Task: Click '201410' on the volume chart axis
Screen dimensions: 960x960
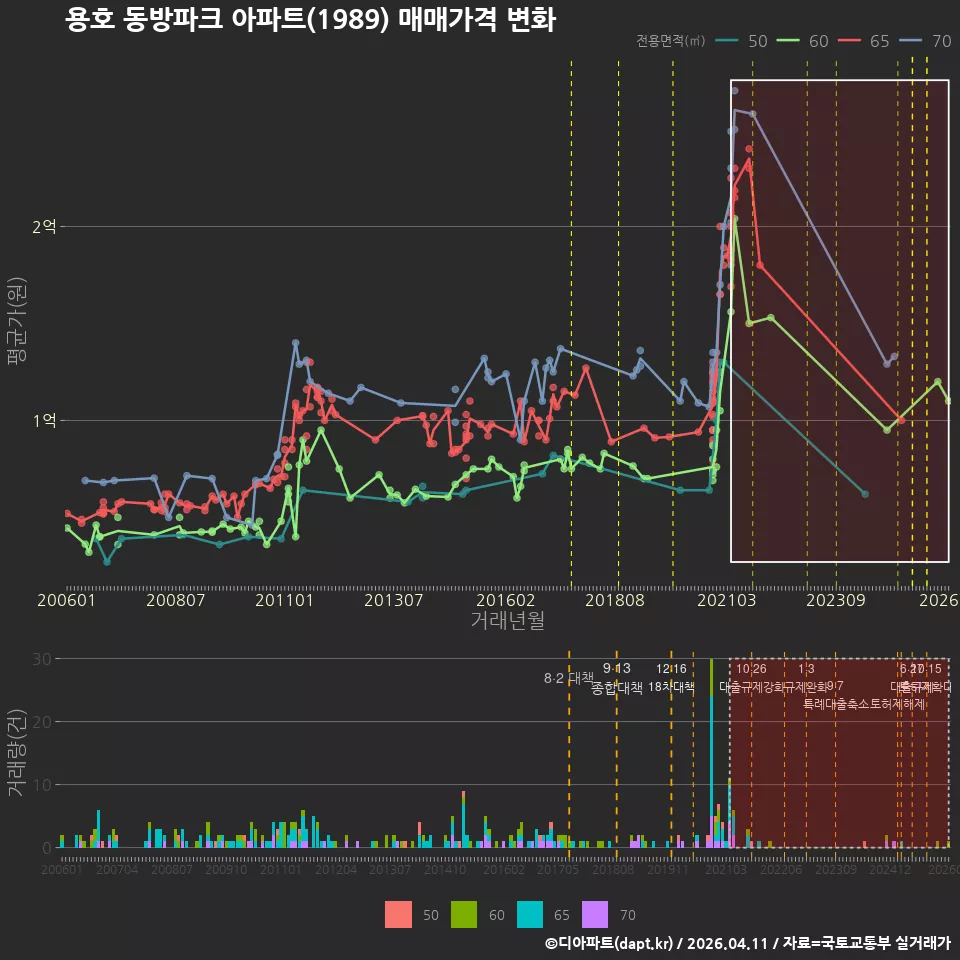Action: click(445, 869)
